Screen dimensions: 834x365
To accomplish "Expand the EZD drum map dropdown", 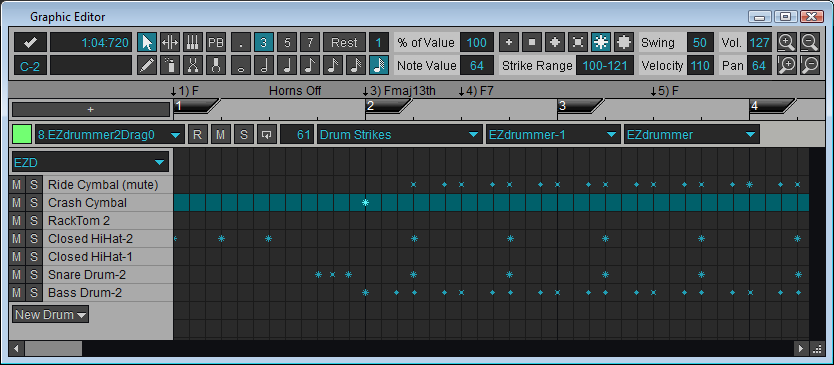I will coord(90,162).
